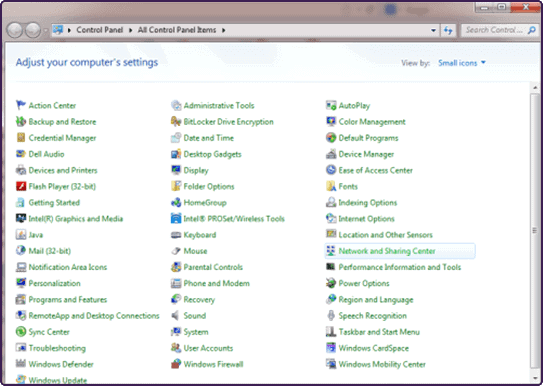Screen dimensions: 543x386
Task: Open Indexing Options
Action: [367, 203]
